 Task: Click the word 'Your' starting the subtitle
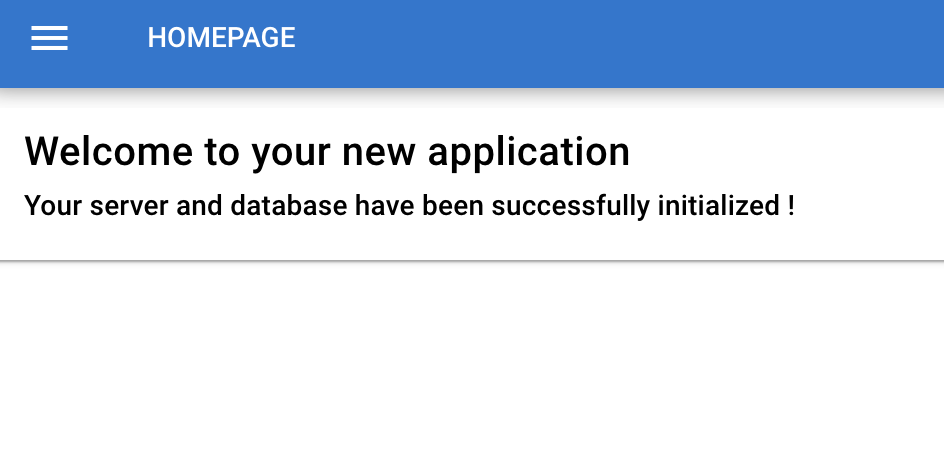coord(53,205)
